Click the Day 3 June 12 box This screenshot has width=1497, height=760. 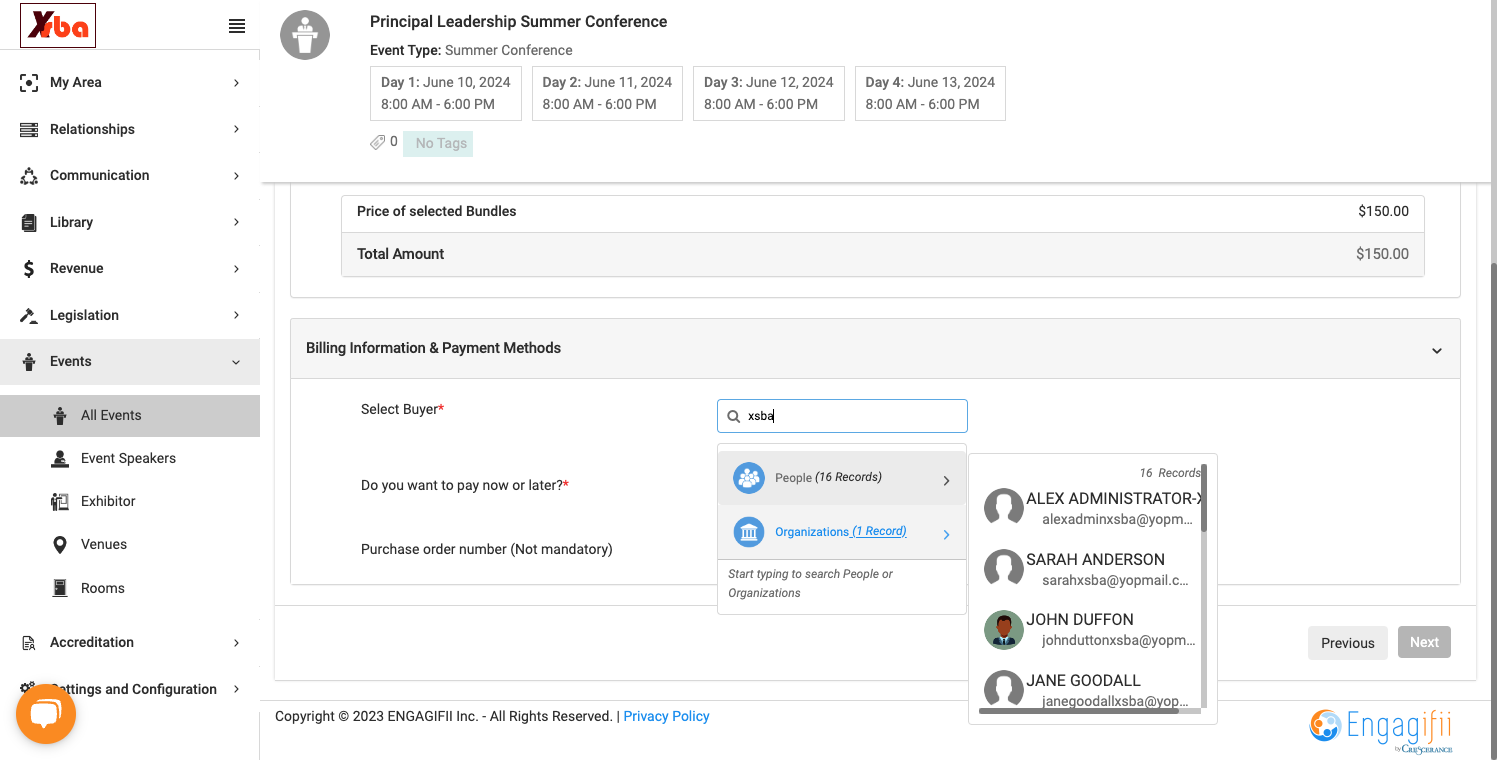(769, 94)
